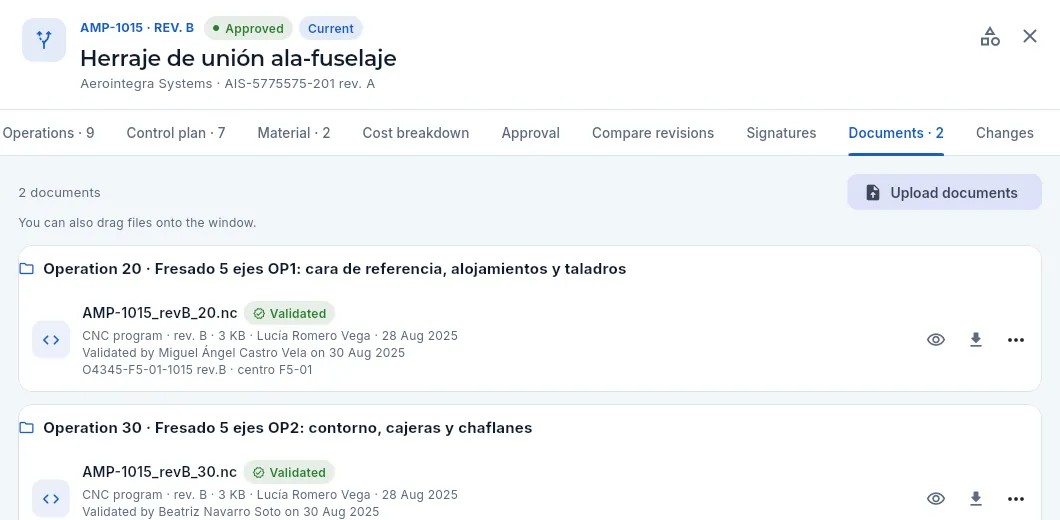Viewport: 1060px width, 520px height.
Task: Download the AMP-1015_revB_30.nc file
Action: pos(975,498)
